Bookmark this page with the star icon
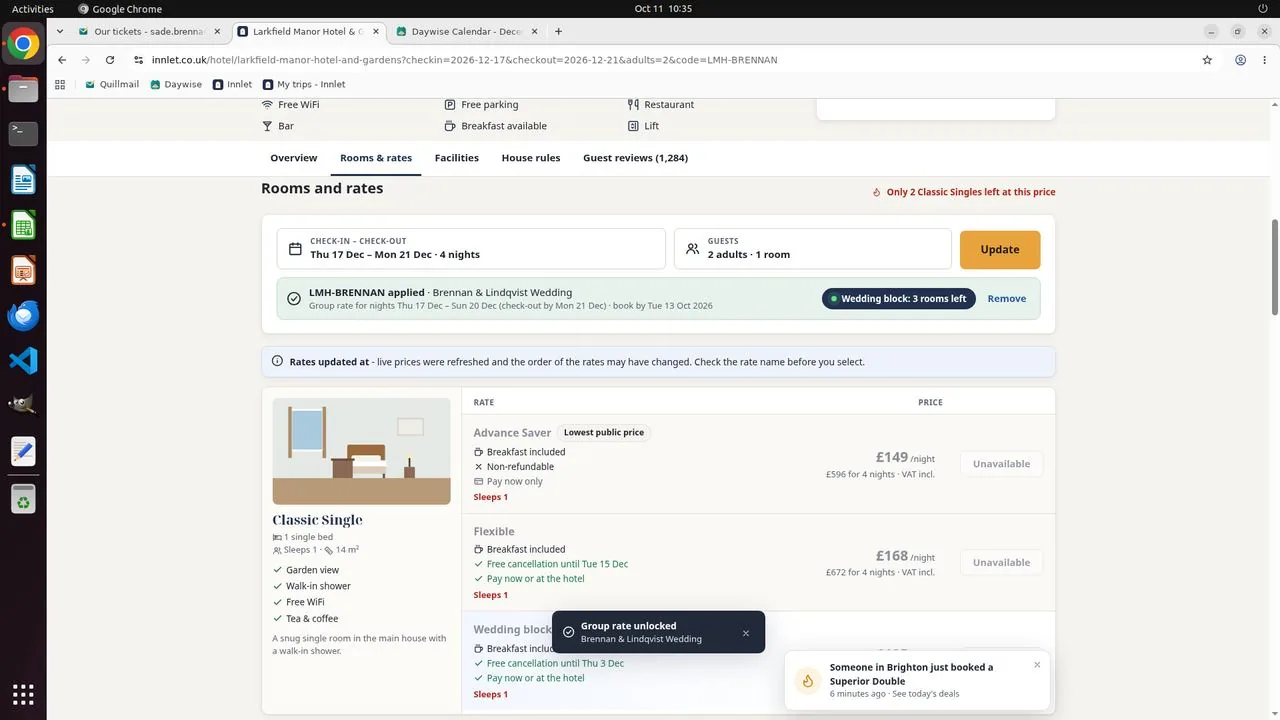This screenshot has height=720, width=1280. [x=1207, y=60]
